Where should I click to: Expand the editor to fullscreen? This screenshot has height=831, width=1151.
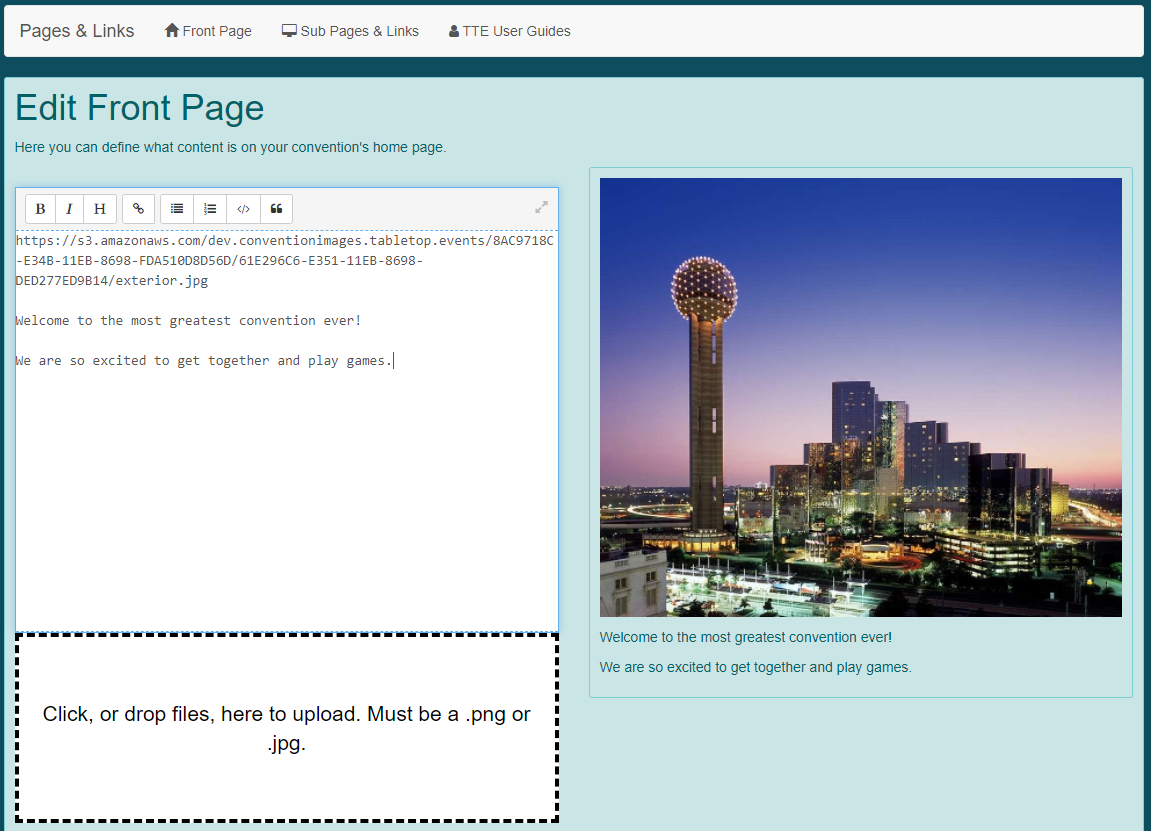click(x=541, y=208)
